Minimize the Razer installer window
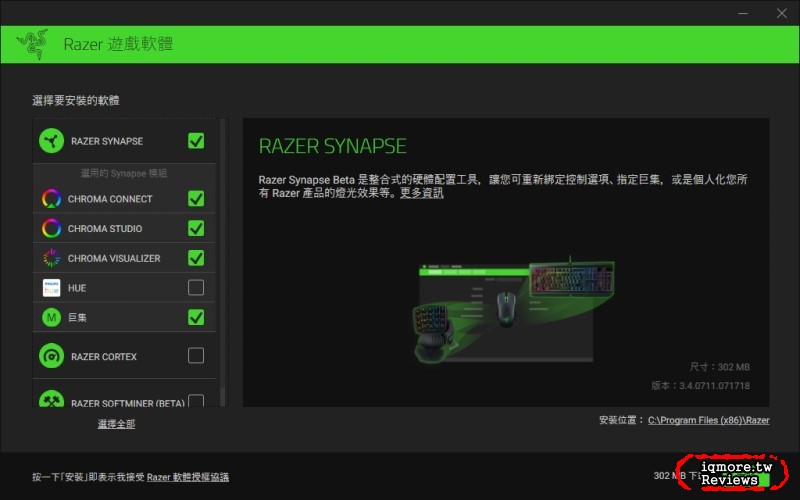This screenshot has width=800, height=500. 743,13
